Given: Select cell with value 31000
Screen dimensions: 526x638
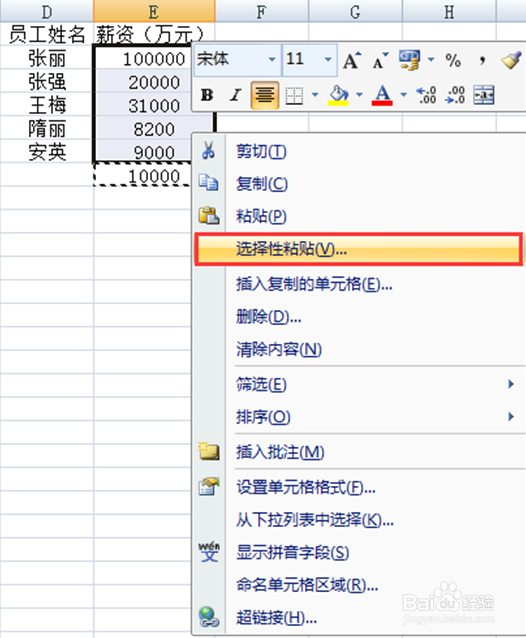Looking at the screenshot, I should tap(143, 105).
